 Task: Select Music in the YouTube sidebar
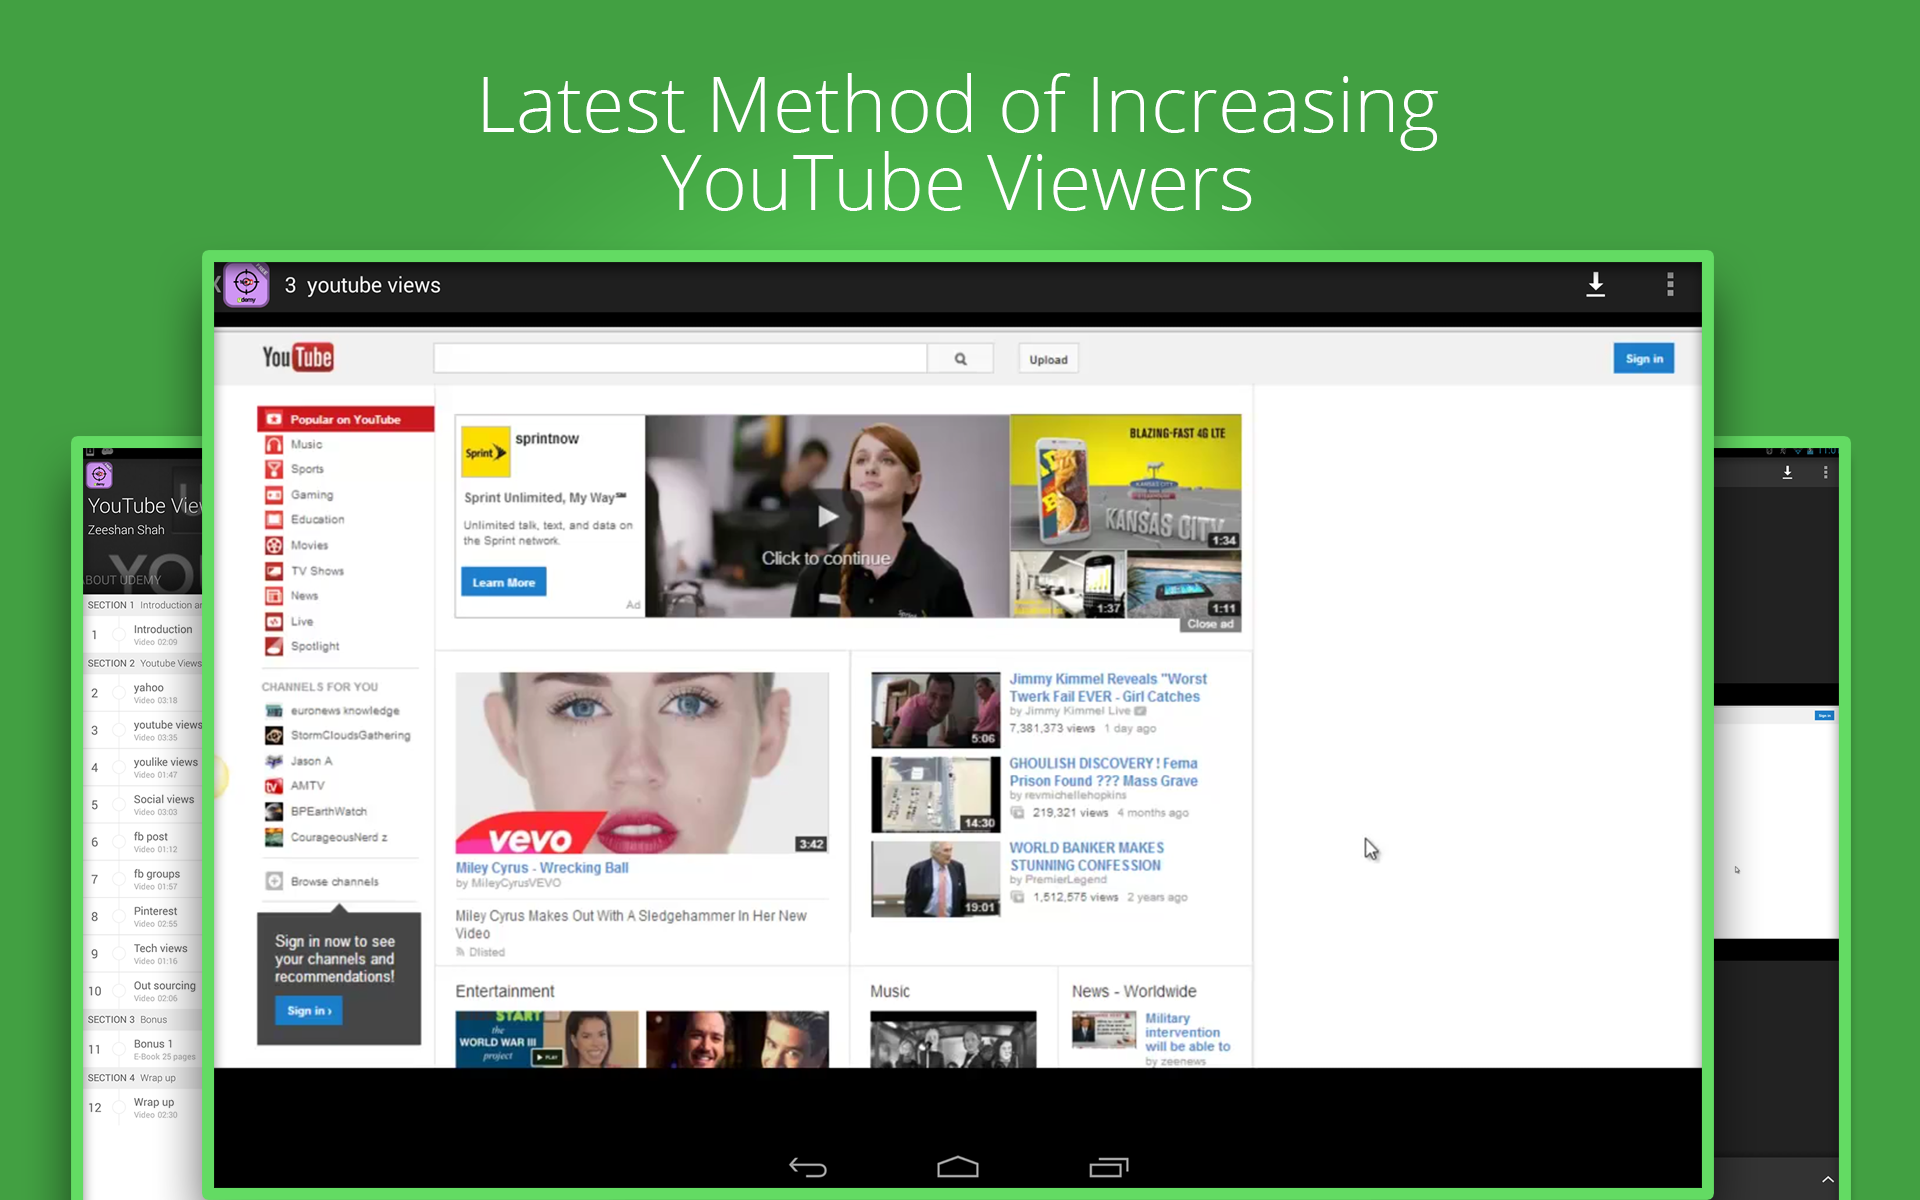pyautogui.click(x=306, y=444)
